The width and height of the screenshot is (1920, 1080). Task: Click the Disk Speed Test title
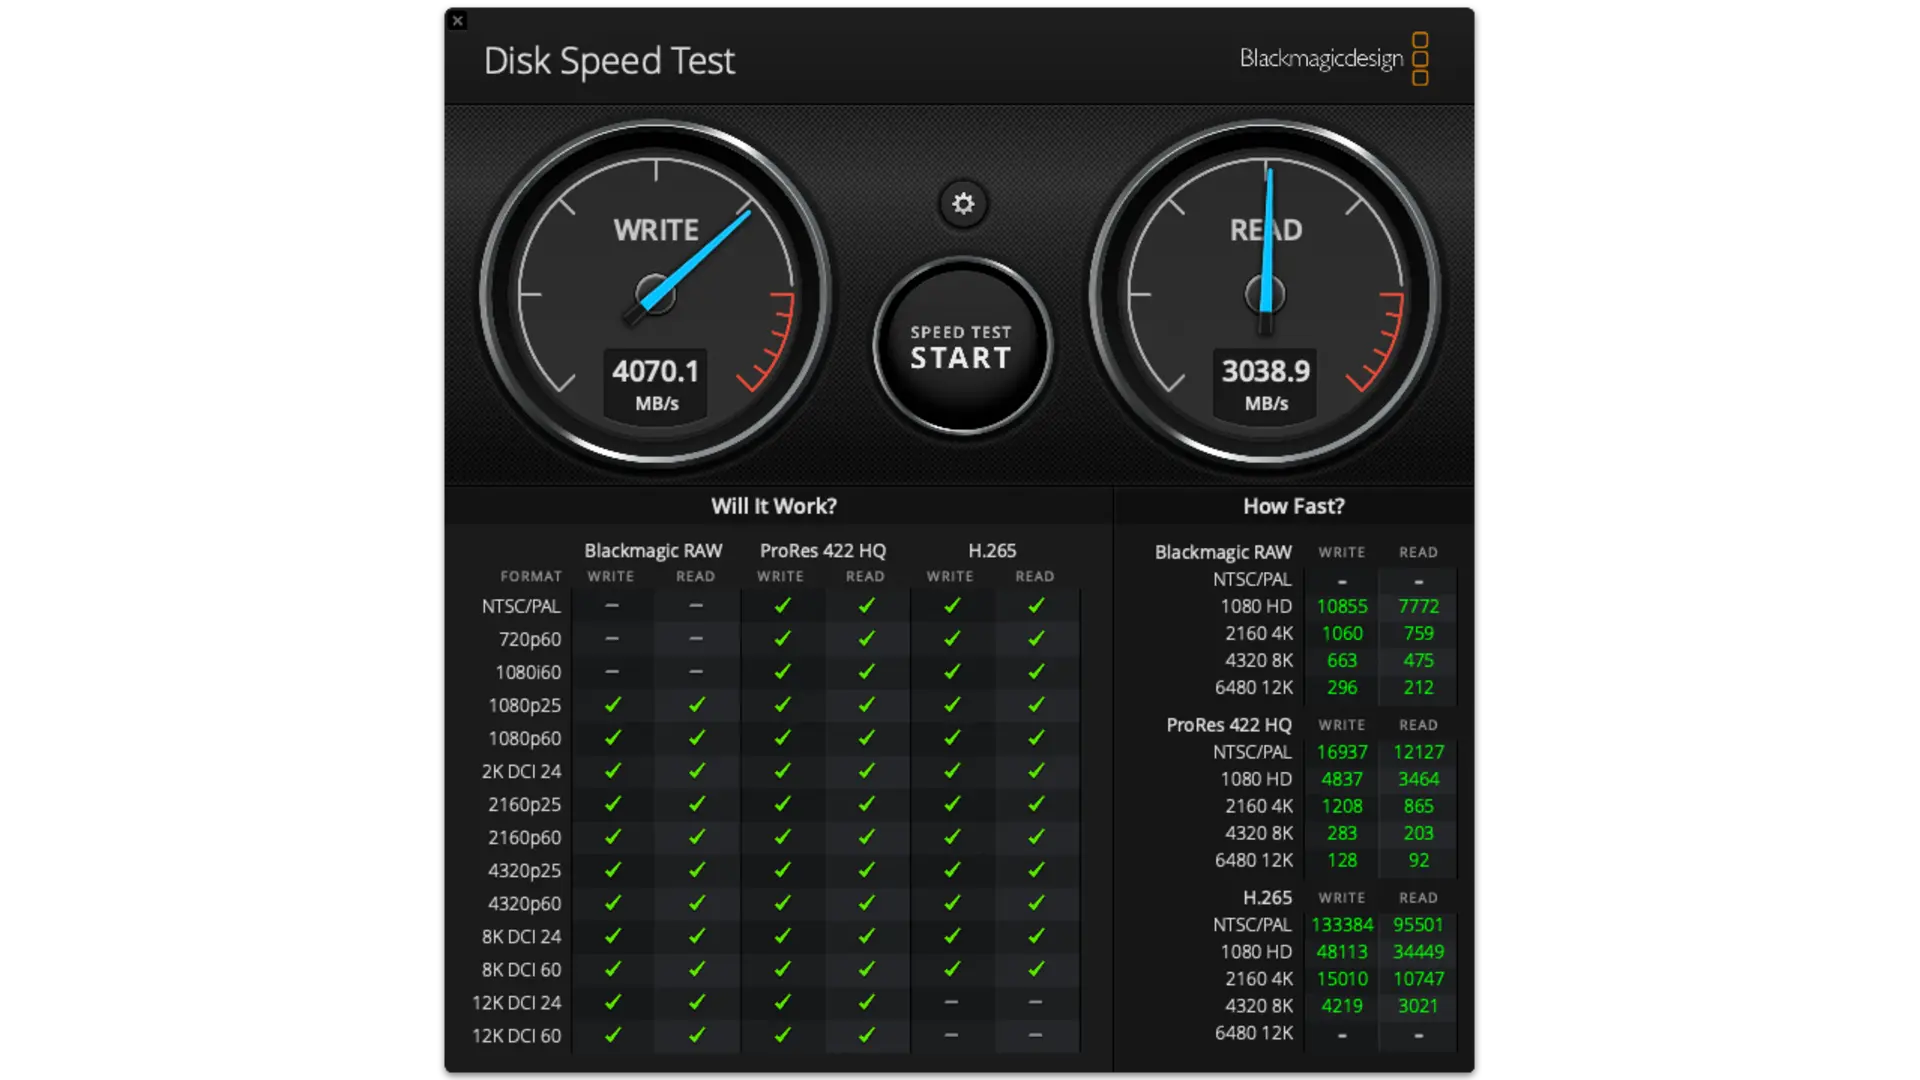click(x=609, y=61)
